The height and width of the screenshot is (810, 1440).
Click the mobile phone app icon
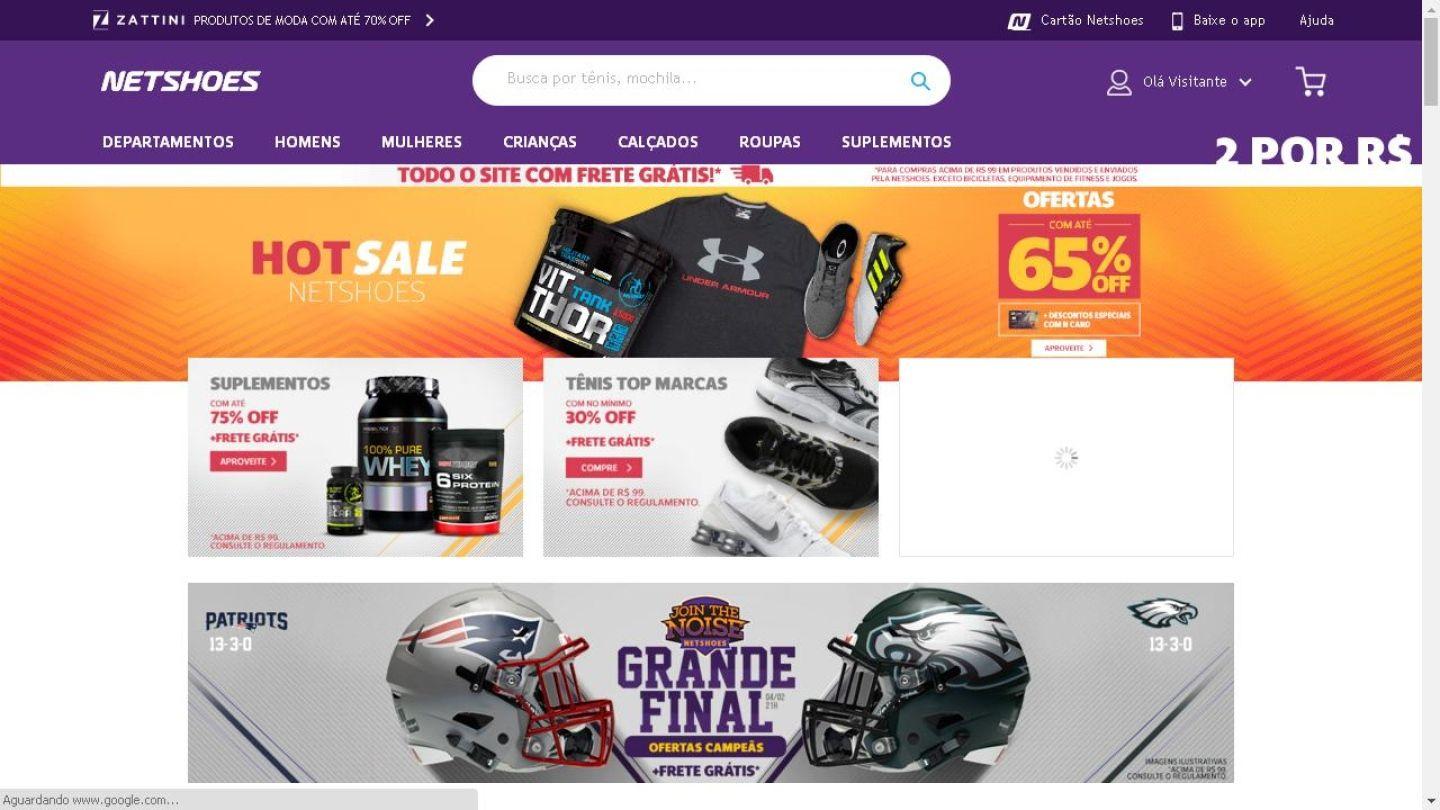point(1177,21)
